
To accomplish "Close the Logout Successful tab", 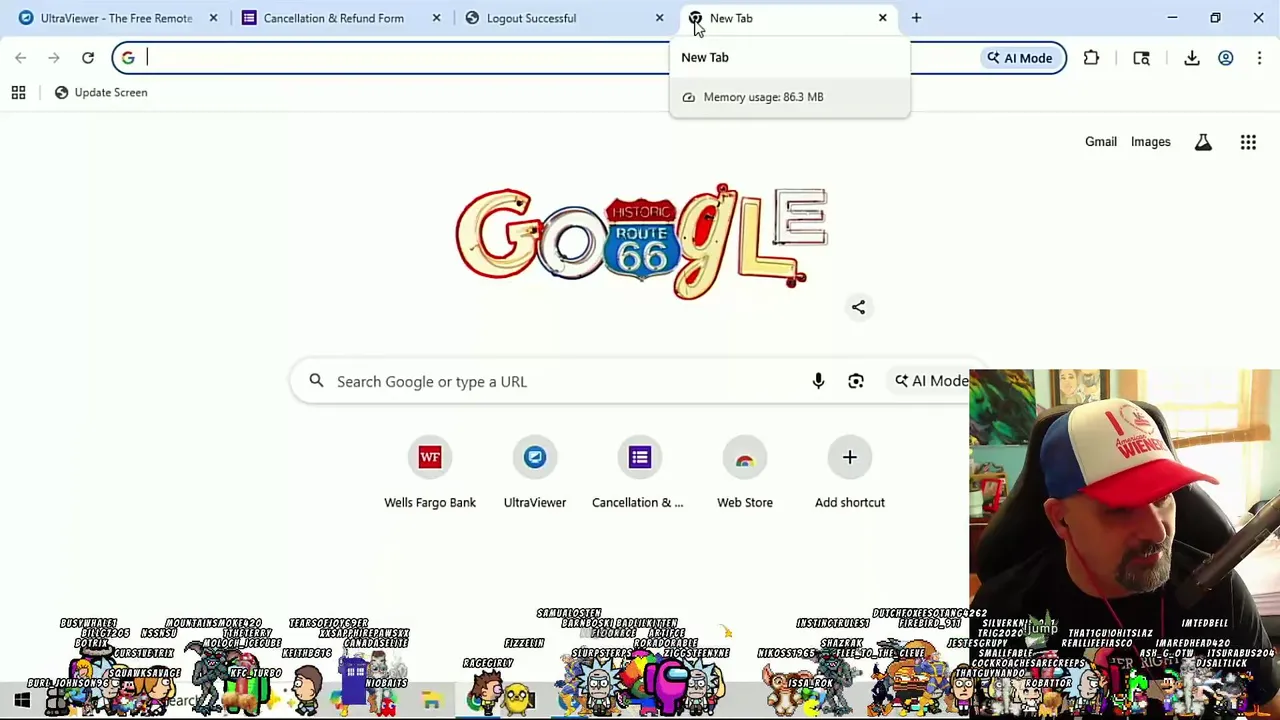I will [x=659, y=18].
